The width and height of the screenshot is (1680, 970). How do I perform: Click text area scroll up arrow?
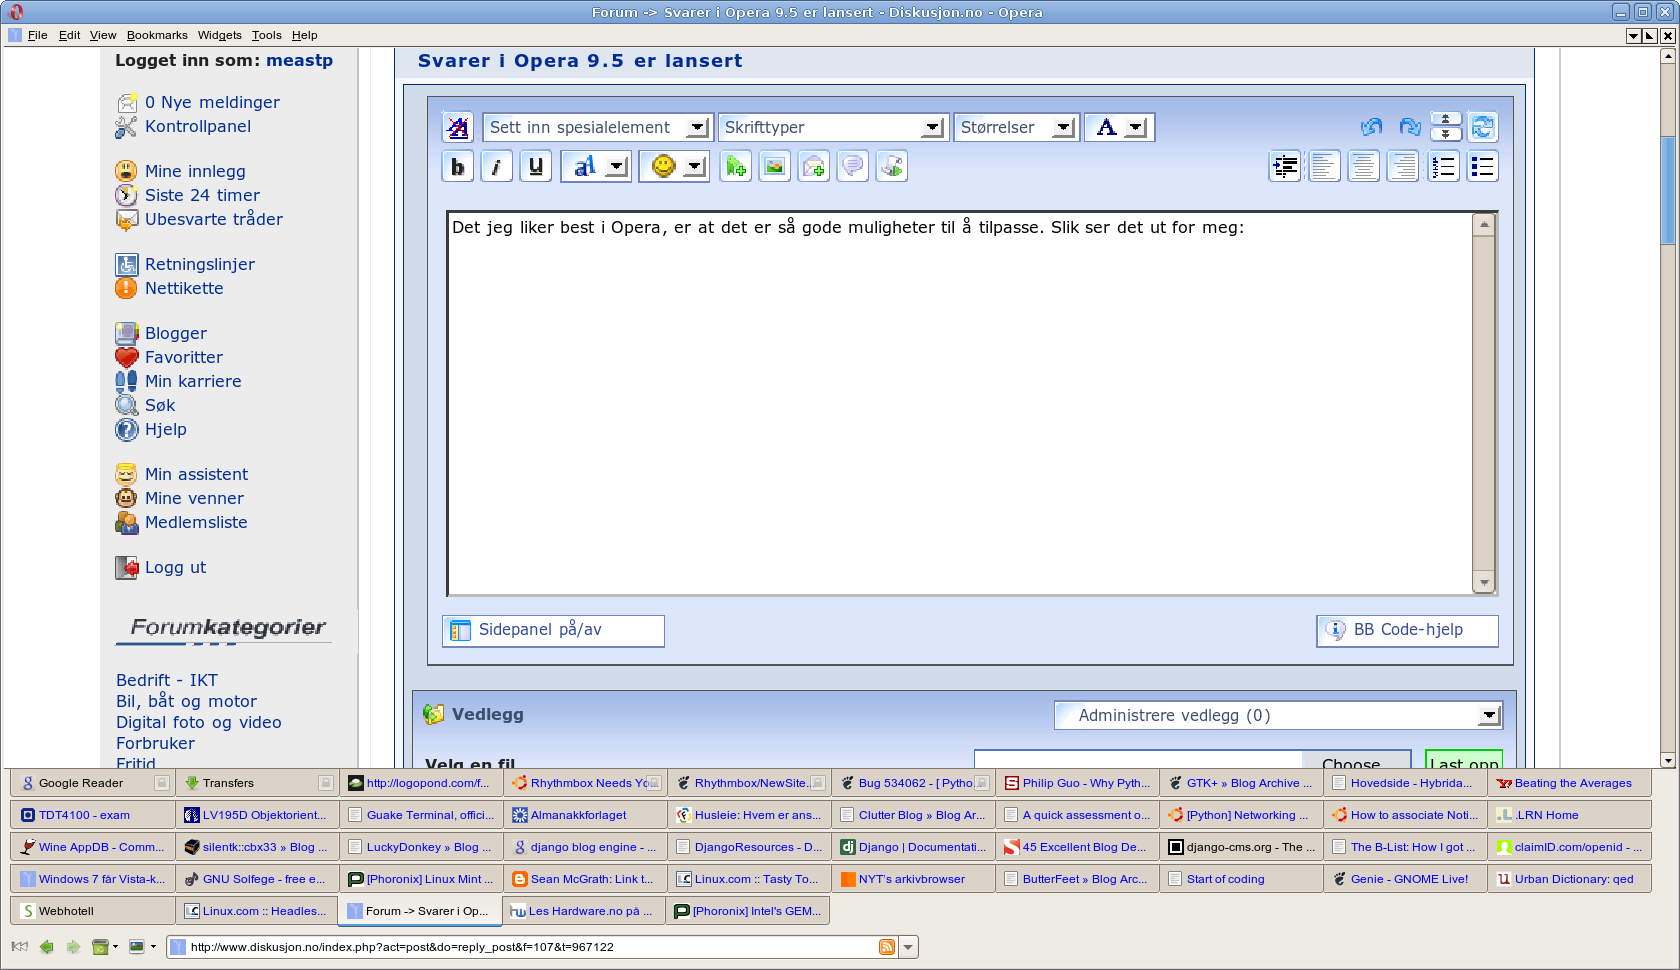click(x=1484, y=224)
